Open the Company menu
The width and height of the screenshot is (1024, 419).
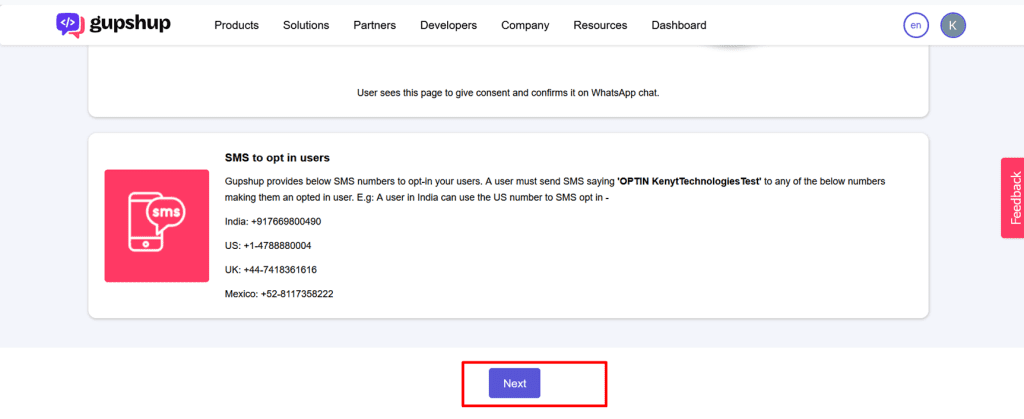click(525, 25)
